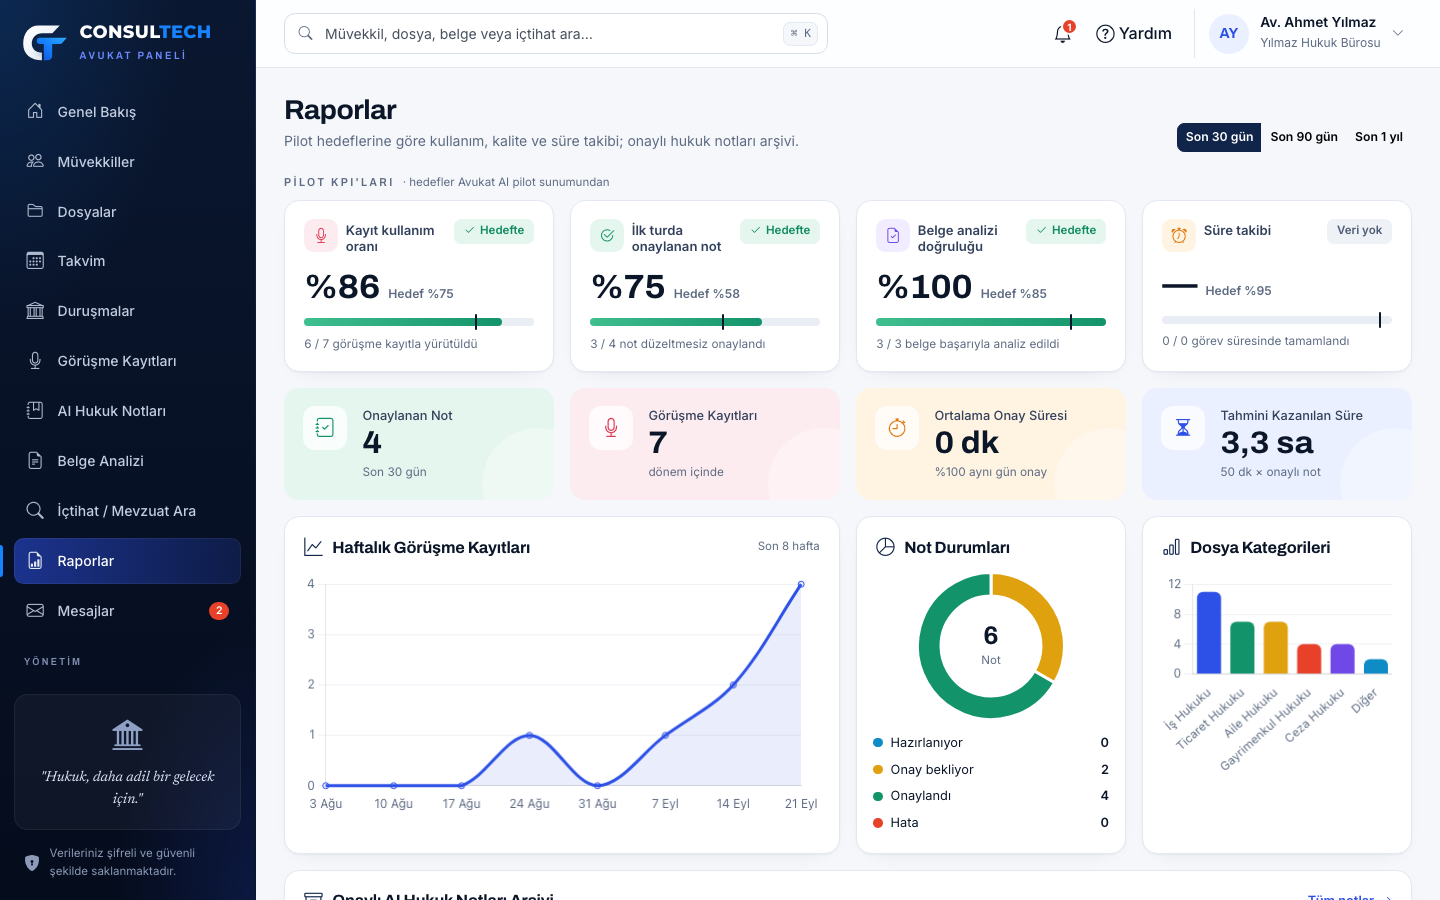Click the document icon on Belge analizi doğruluğu card

[893, 236]
